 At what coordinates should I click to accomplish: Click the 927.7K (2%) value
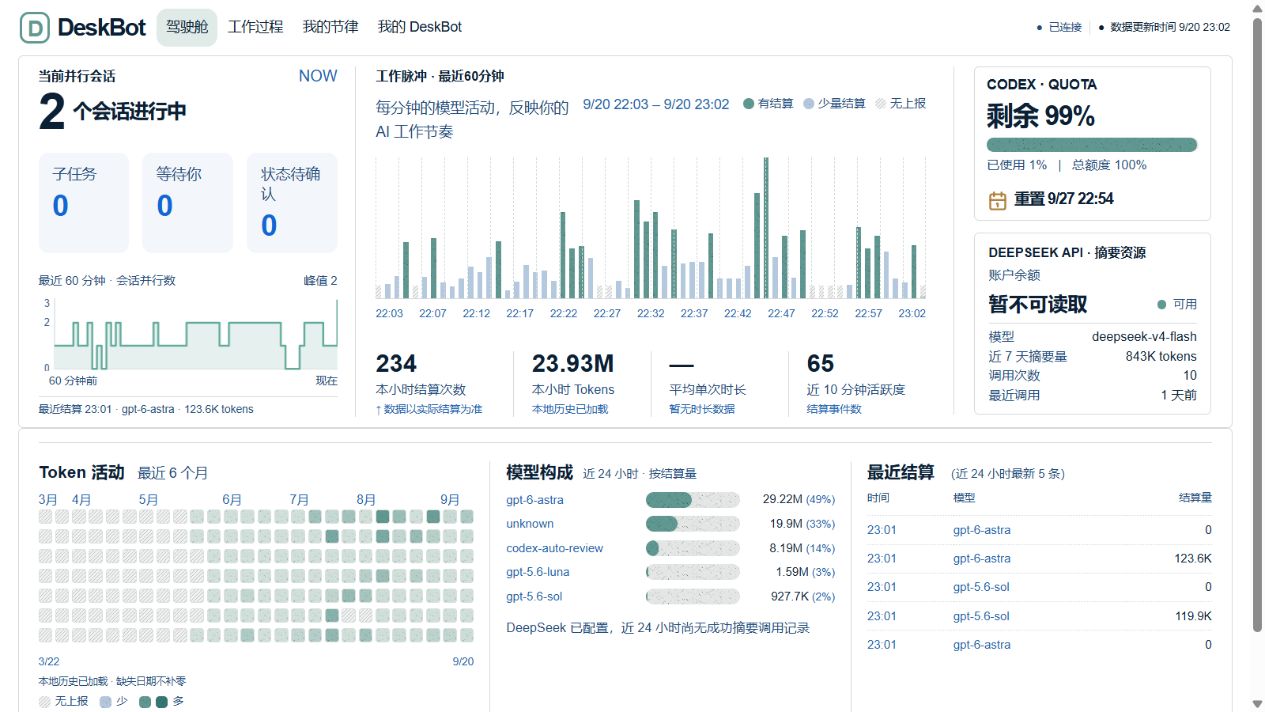tap(802, 597)
